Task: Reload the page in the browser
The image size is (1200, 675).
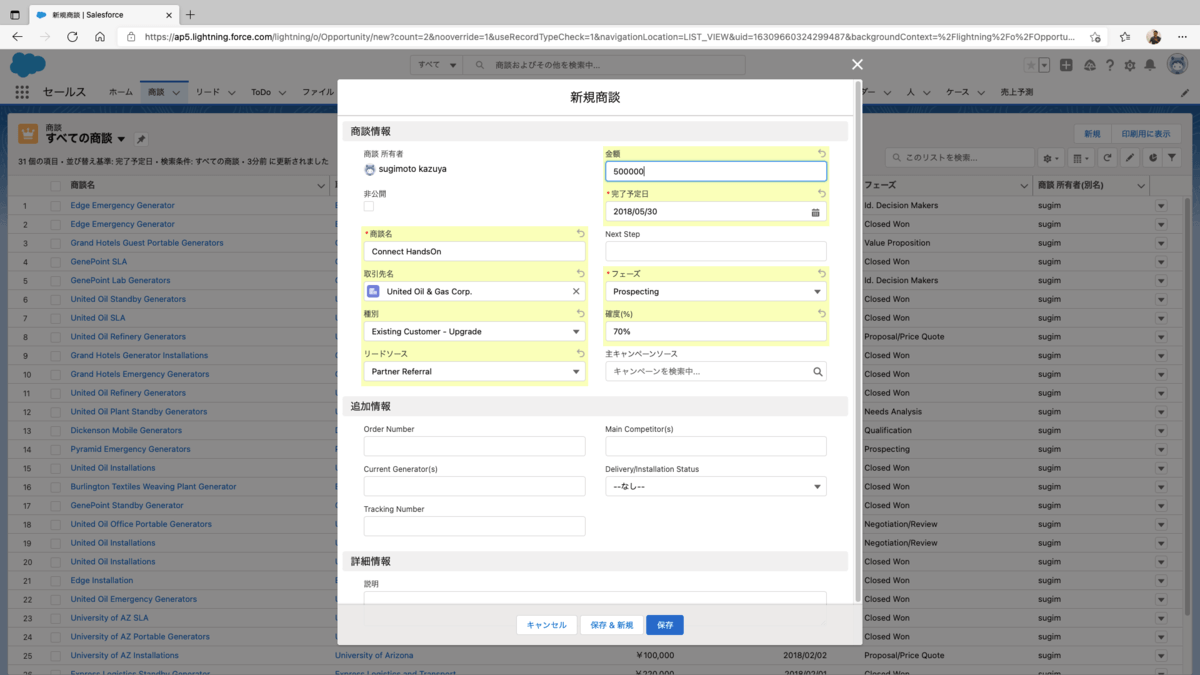Action: tap(72, 36)
